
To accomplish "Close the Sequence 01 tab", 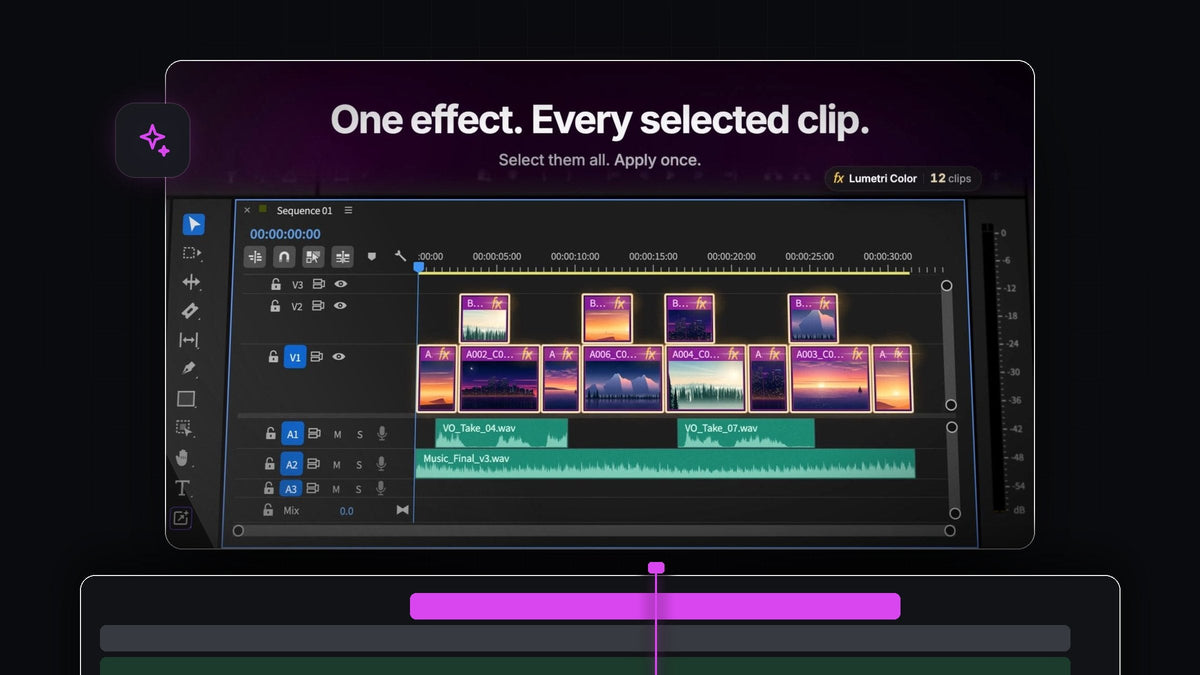I will (247, 210).
